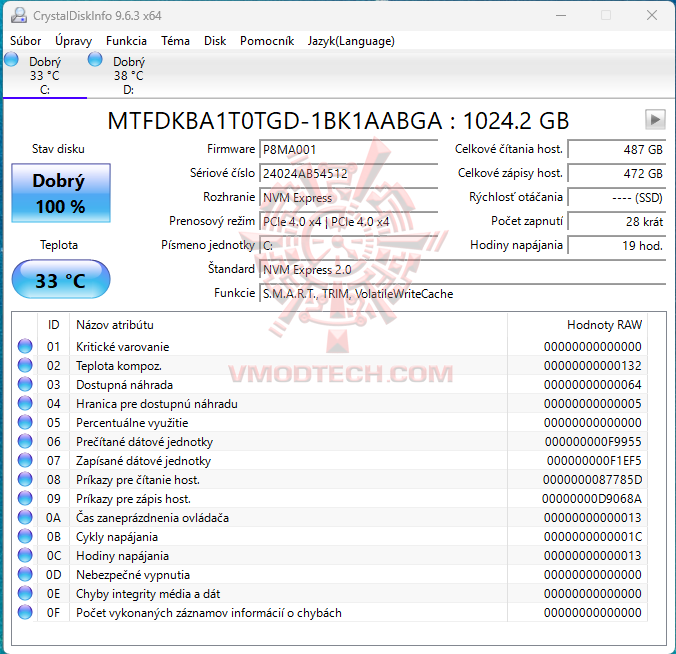Select the C: drive tab
The image size is (676, 654).
coord(45,75)
